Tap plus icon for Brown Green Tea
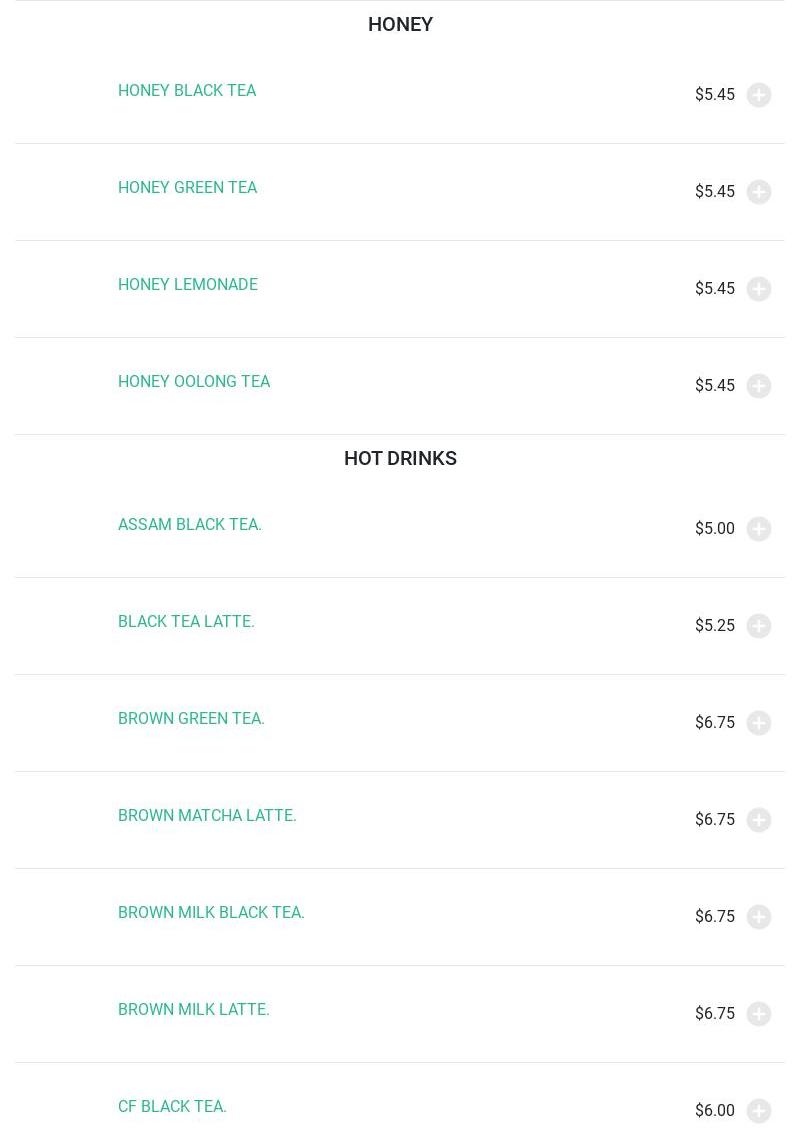Image resolution: width=800 pixels, height=1141 pixels. pos(759,723)
